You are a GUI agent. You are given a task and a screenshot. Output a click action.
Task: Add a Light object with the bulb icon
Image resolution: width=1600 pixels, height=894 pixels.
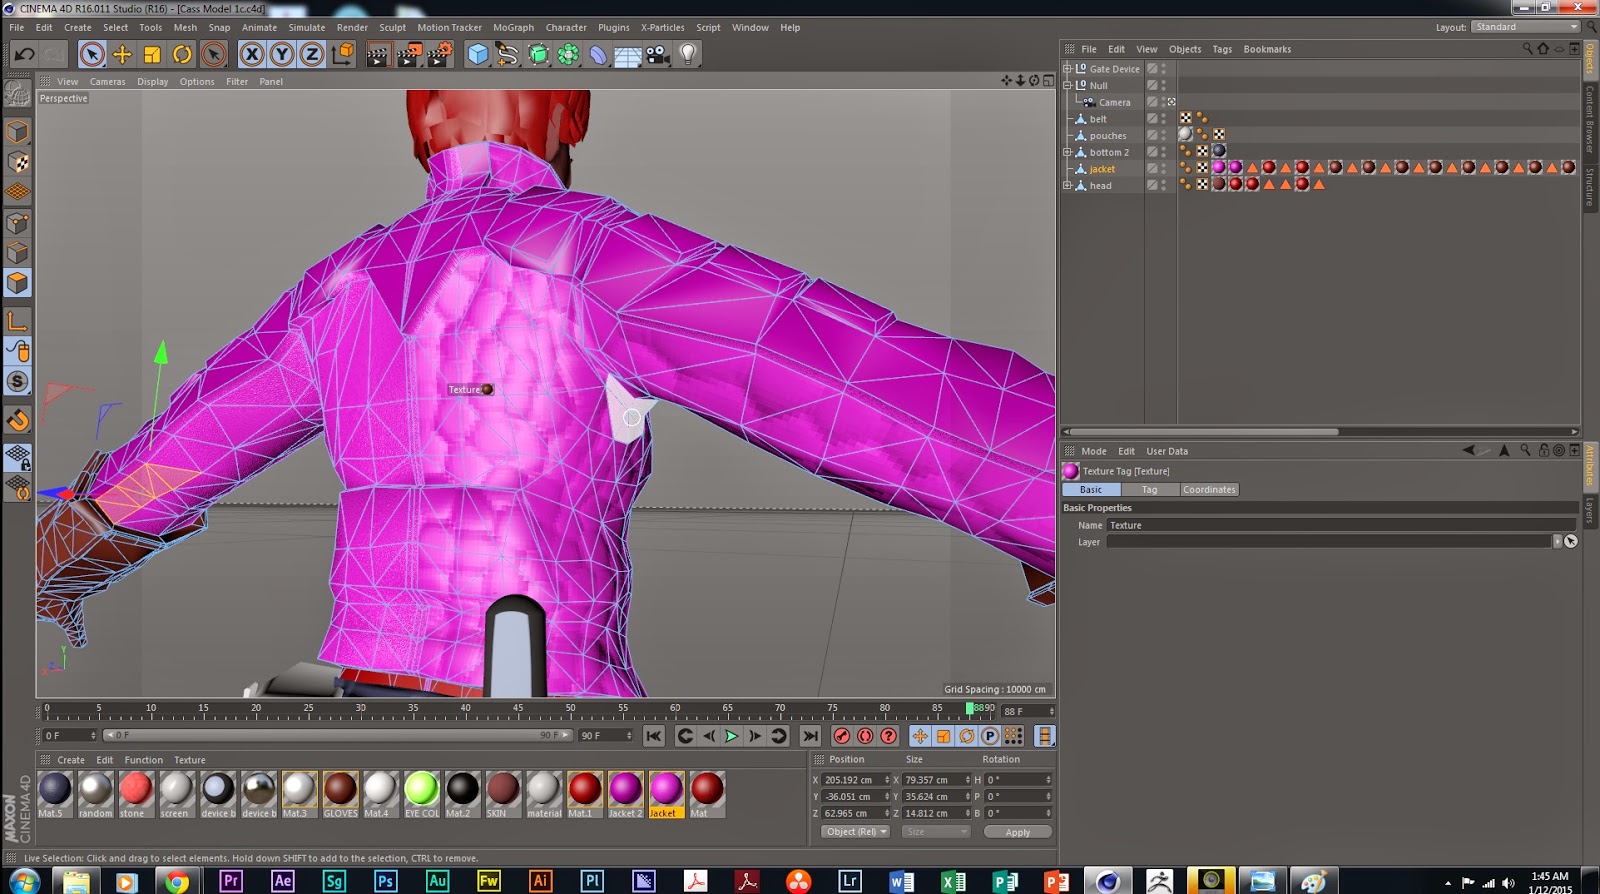coord(688,55)
